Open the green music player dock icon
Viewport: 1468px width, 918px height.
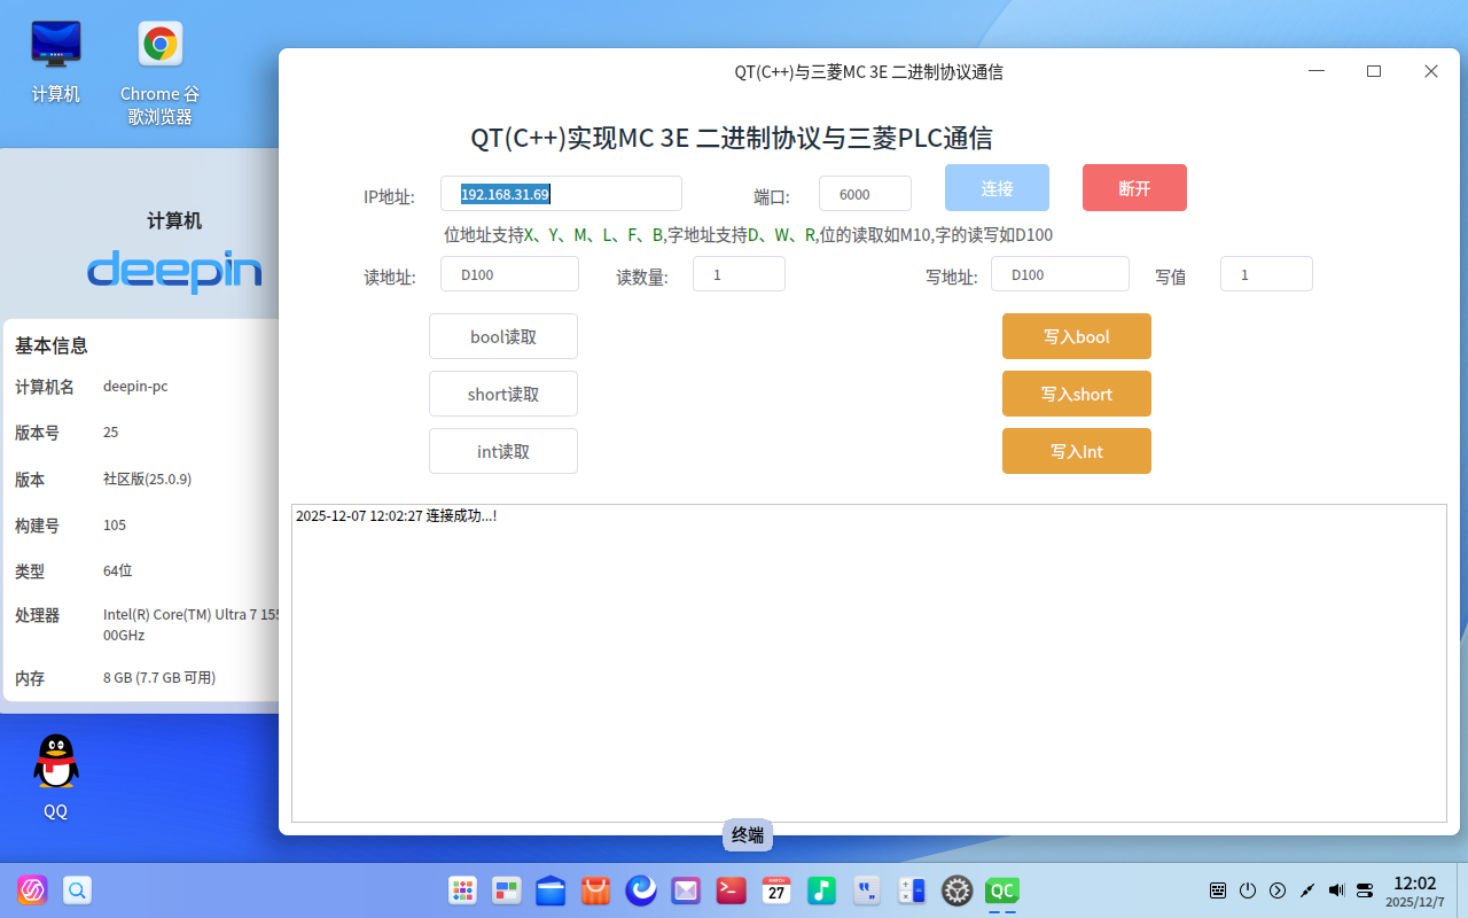click(x=821, y=890)
